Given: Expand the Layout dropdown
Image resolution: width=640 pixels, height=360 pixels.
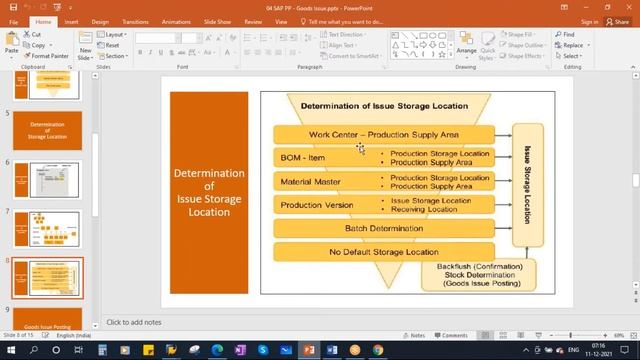Looking at the screenshot, I should [112, 35].
